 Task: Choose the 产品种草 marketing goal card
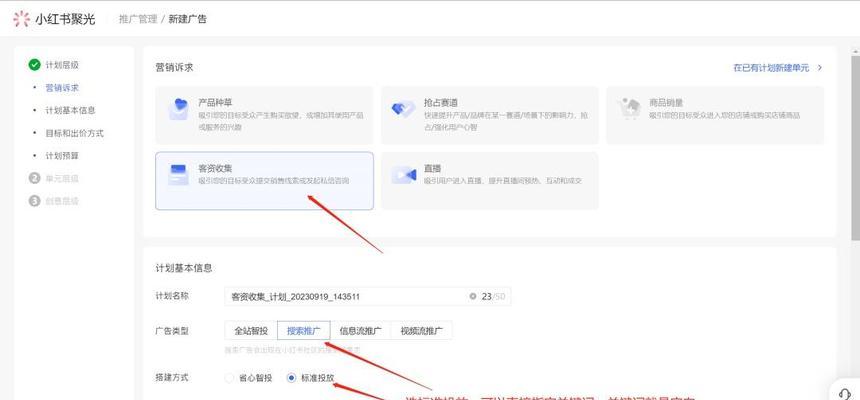(x=264, y=115)
